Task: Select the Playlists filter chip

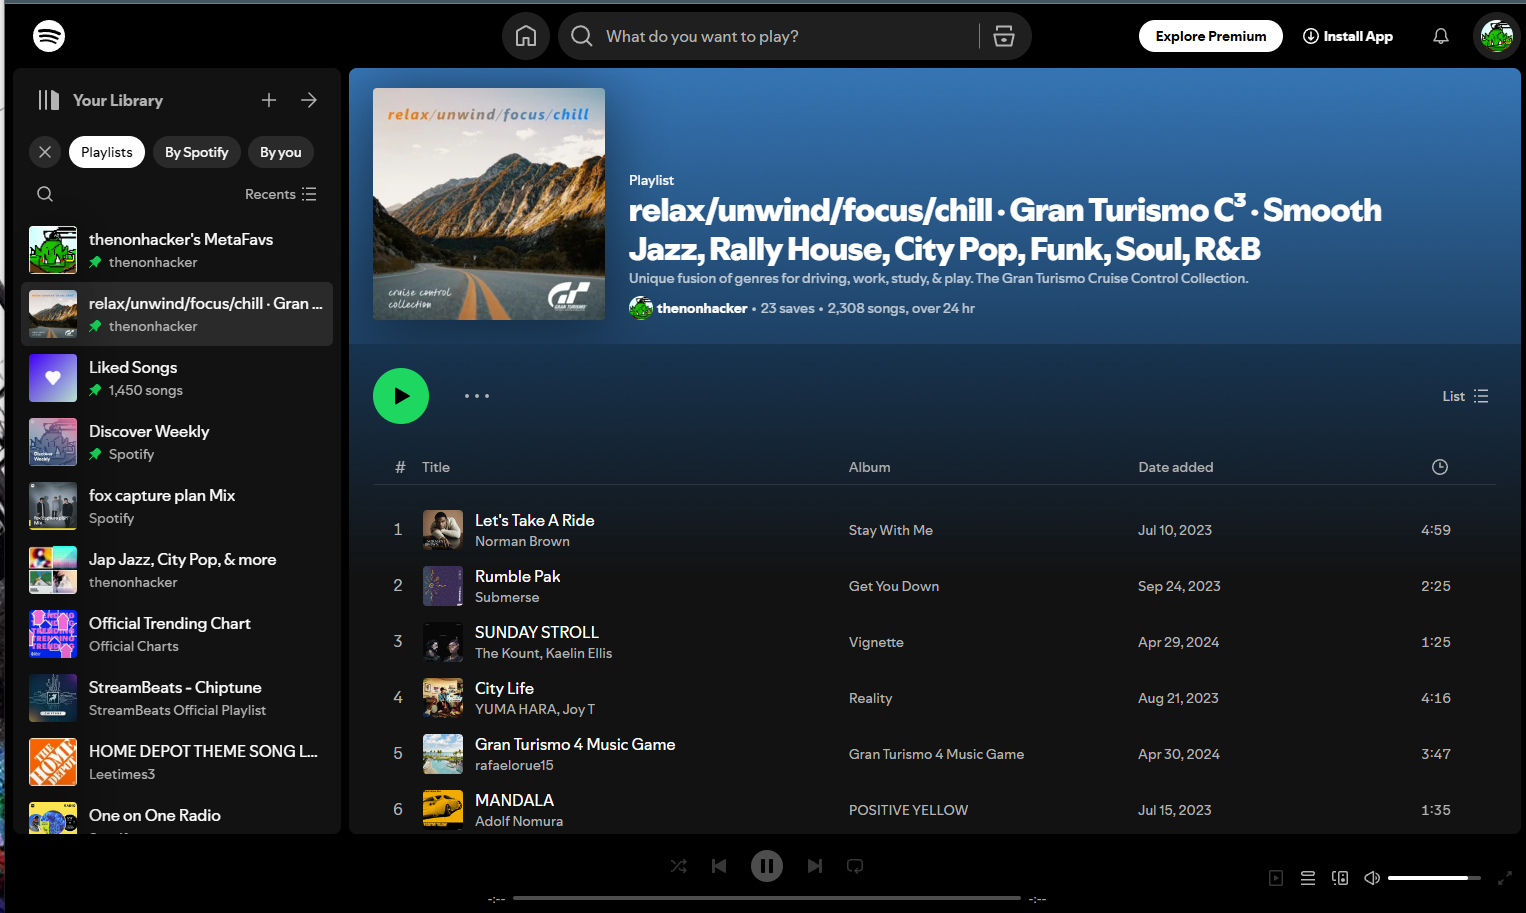Action: coord(107,152)
